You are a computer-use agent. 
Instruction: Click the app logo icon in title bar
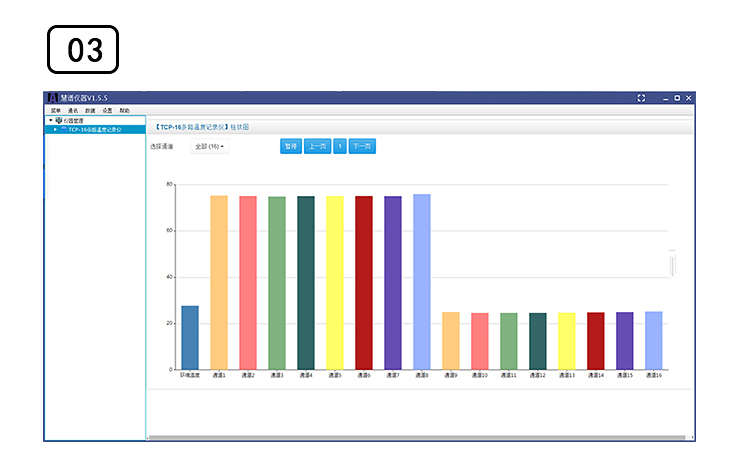53,98
